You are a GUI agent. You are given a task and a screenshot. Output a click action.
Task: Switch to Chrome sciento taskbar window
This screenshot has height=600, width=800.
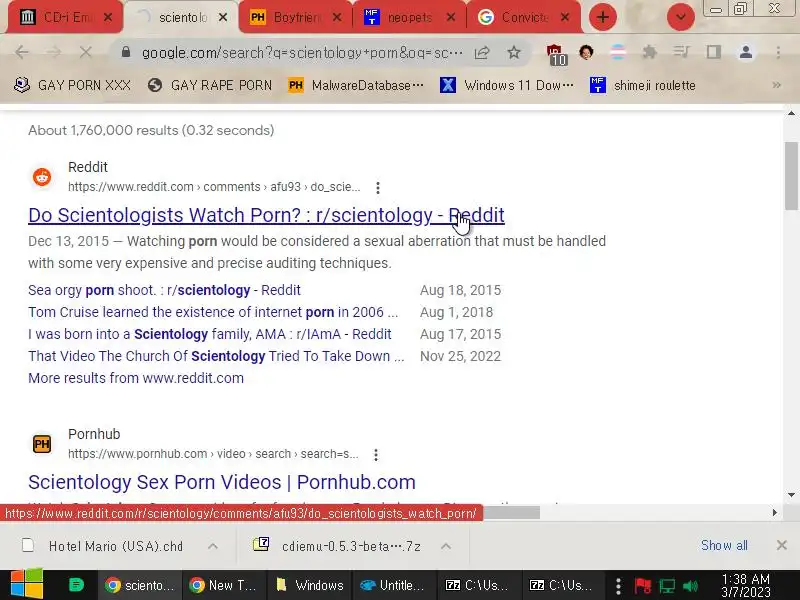(139, 585)
